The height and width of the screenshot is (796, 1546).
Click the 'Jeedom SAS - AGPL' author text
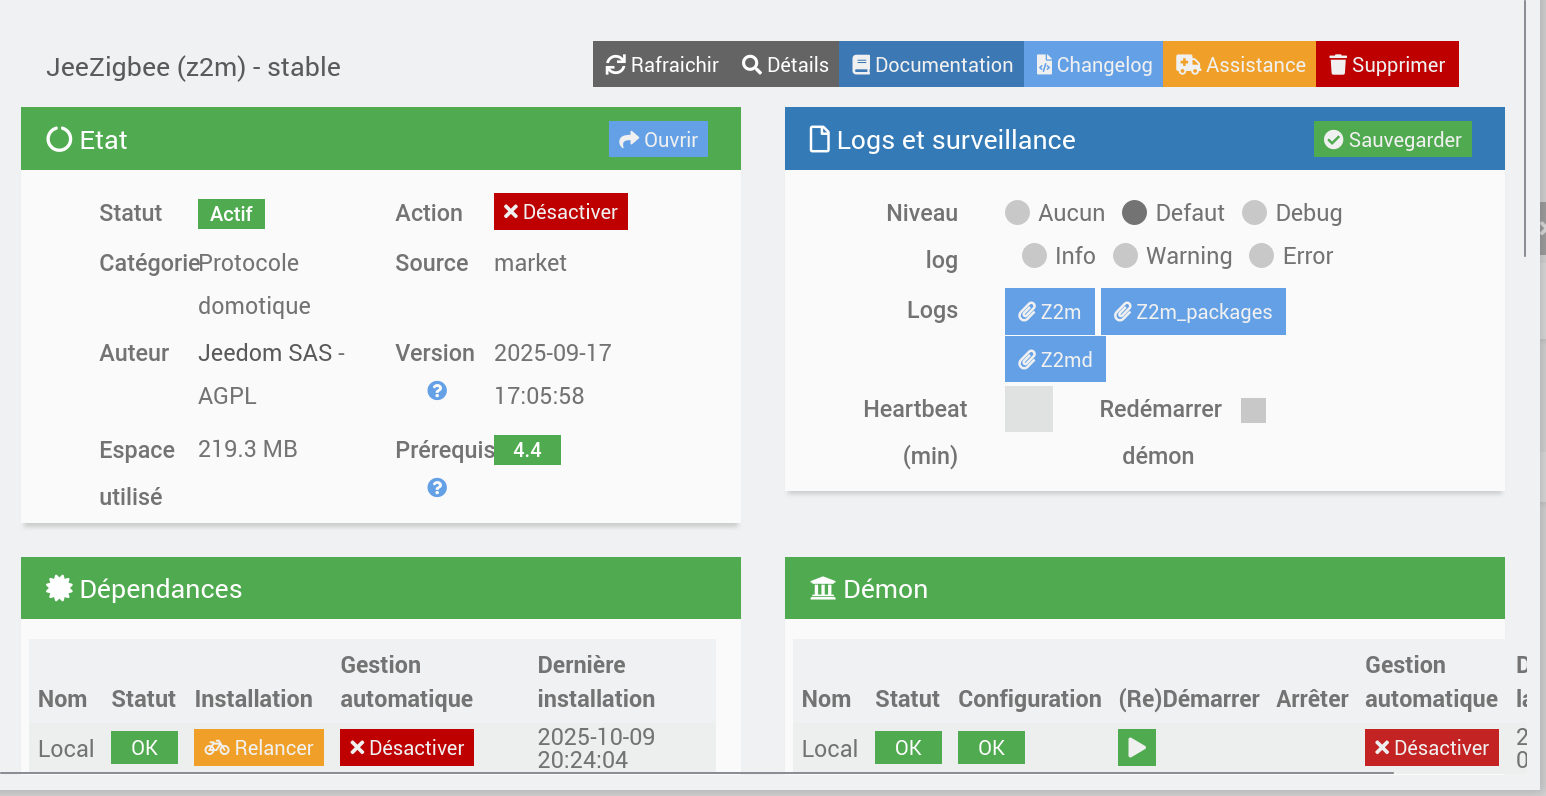click(271, 374)
